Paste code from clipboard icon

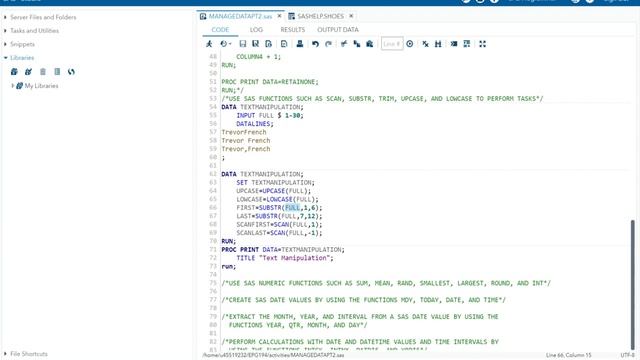pyautogui.click(x=369, y=44)
